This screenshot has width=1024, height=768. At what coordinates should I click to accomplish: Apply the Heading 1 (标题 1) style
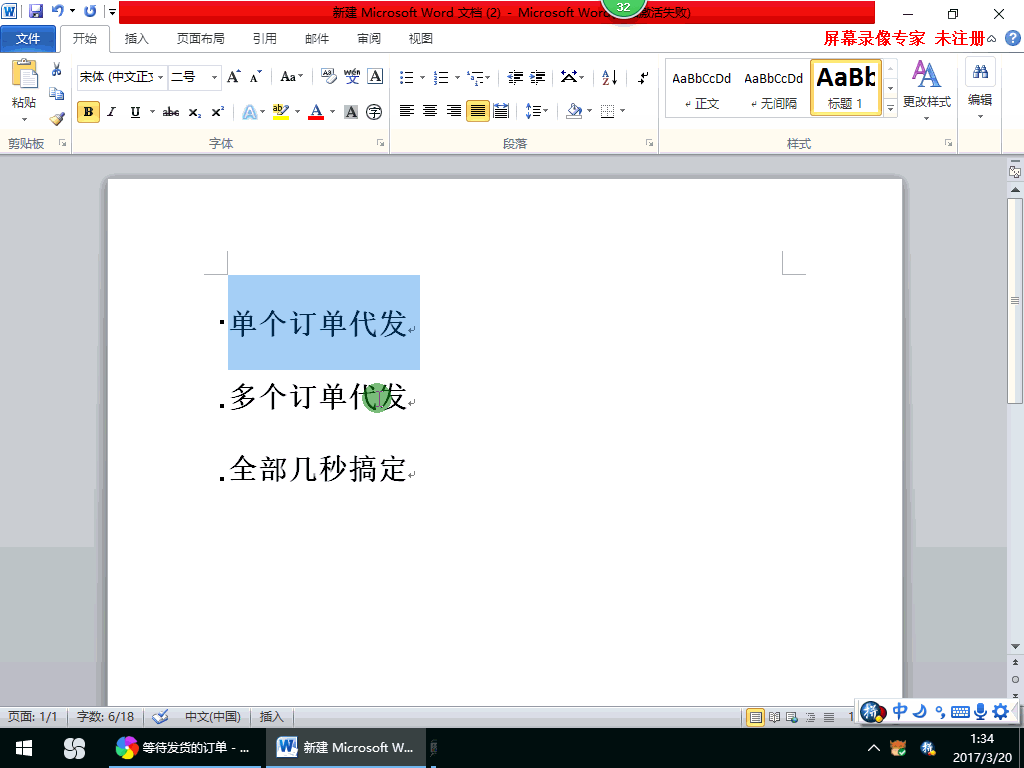(x=846, y=88)
